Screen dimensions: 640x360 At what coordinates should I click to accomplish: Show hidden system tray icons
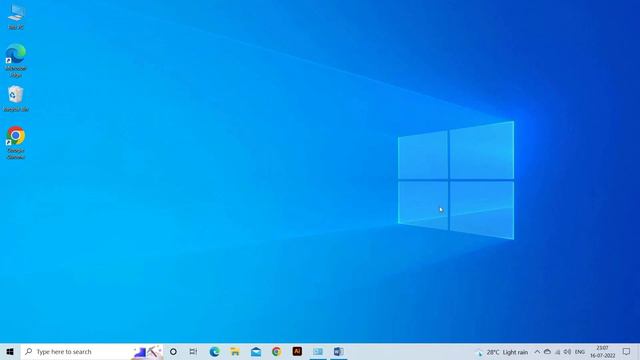coord(537,352)
